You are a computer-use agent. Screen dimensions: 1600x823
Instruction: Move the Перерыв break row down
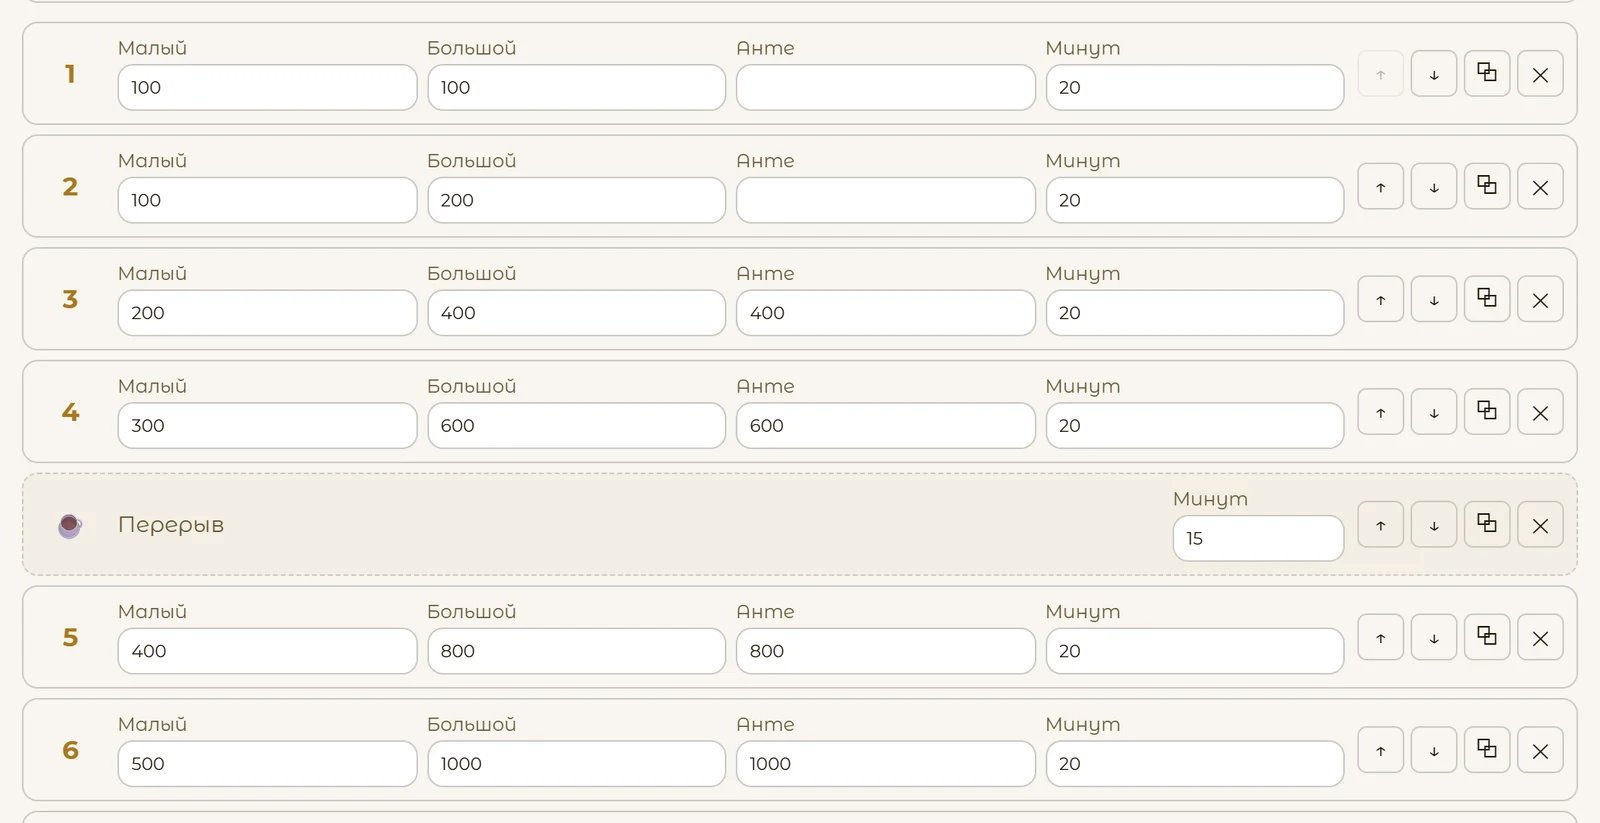coord(1434,525)
